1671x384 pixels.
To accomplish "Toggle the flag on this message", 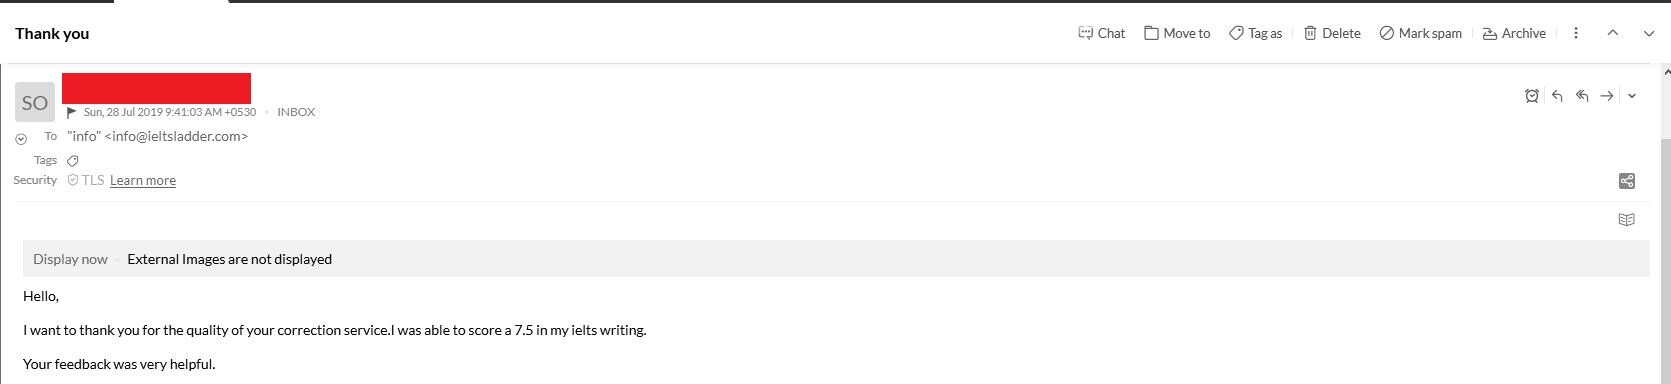I will coord(72,112).
